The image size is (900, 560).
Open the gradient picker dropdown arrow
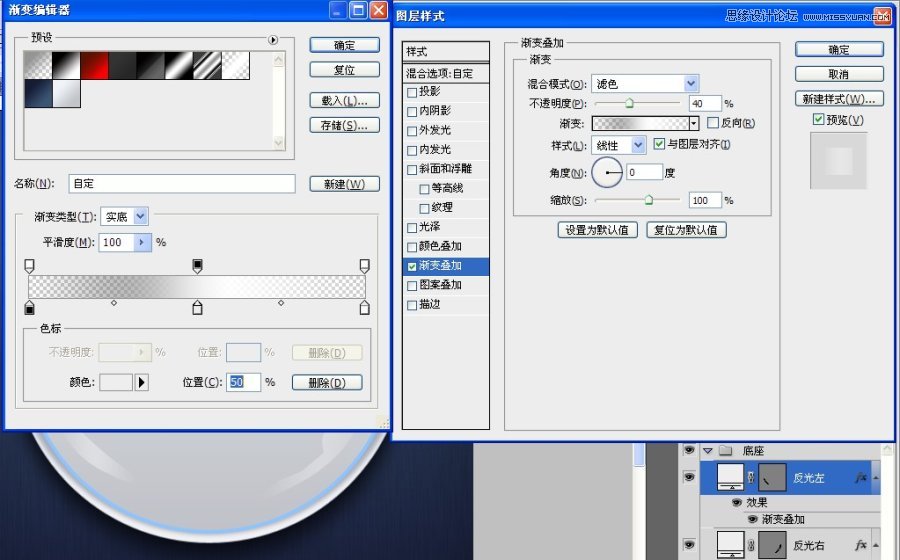[694, 123]
